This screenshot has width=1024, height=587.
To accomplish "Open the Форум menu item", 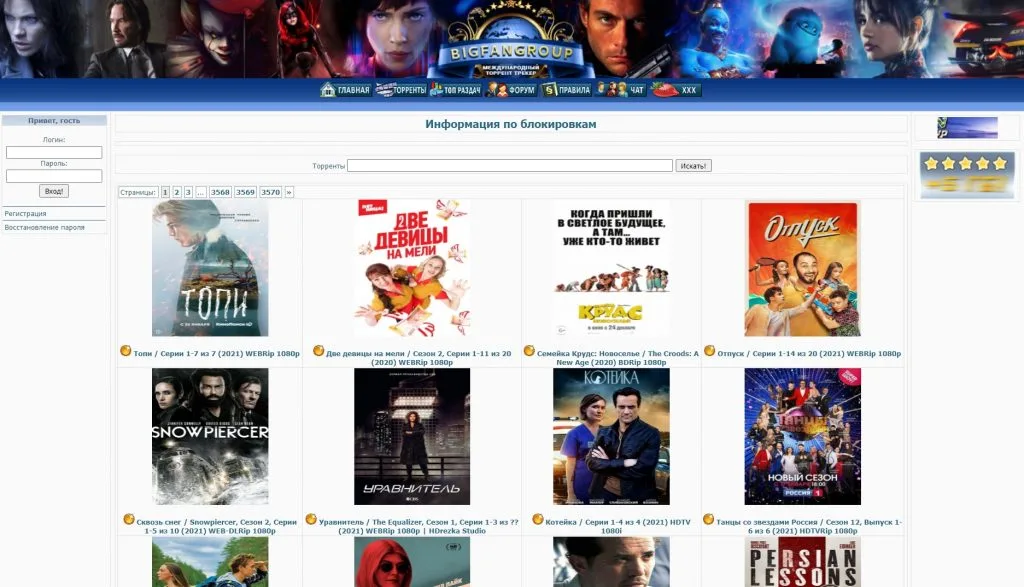I will tap(511, 90).
